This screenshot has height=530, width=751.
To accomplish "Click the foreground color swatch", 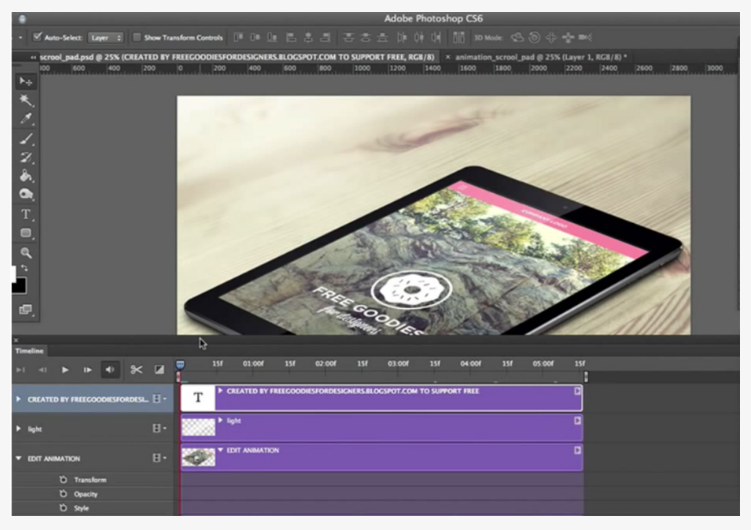I will click(20, 286).
